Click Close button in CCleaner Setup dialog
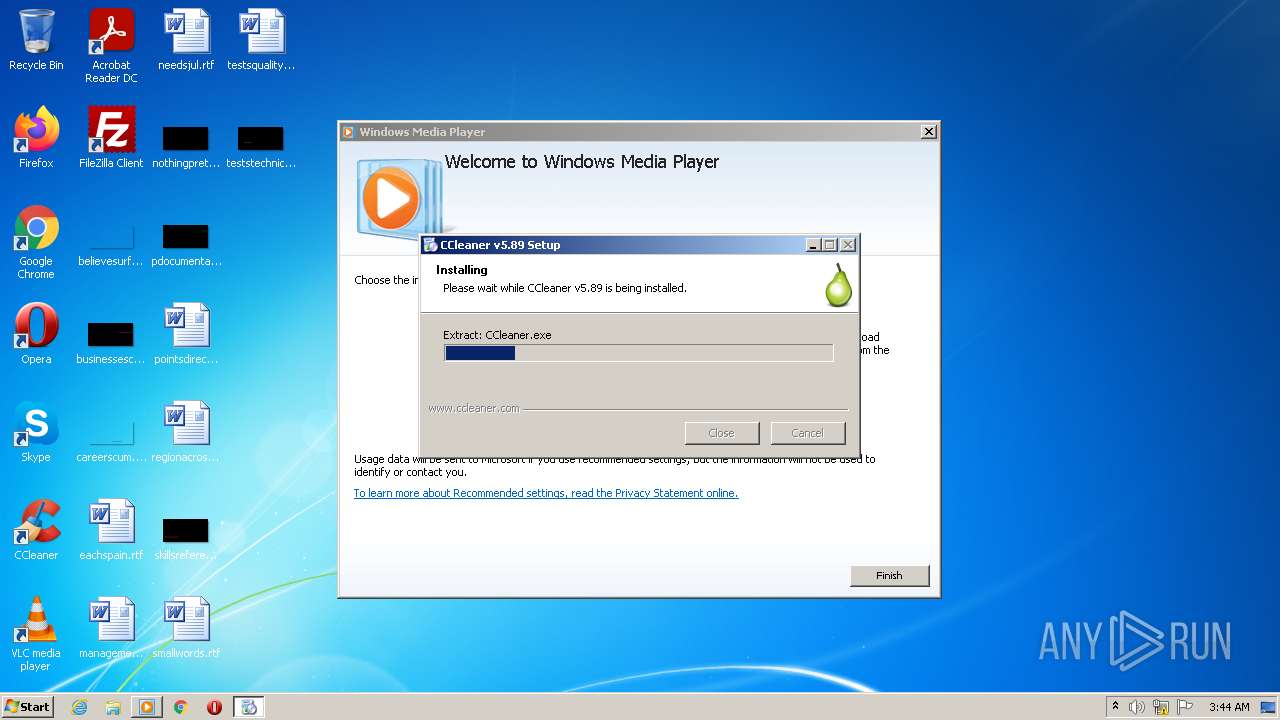 tap(721, 433)
